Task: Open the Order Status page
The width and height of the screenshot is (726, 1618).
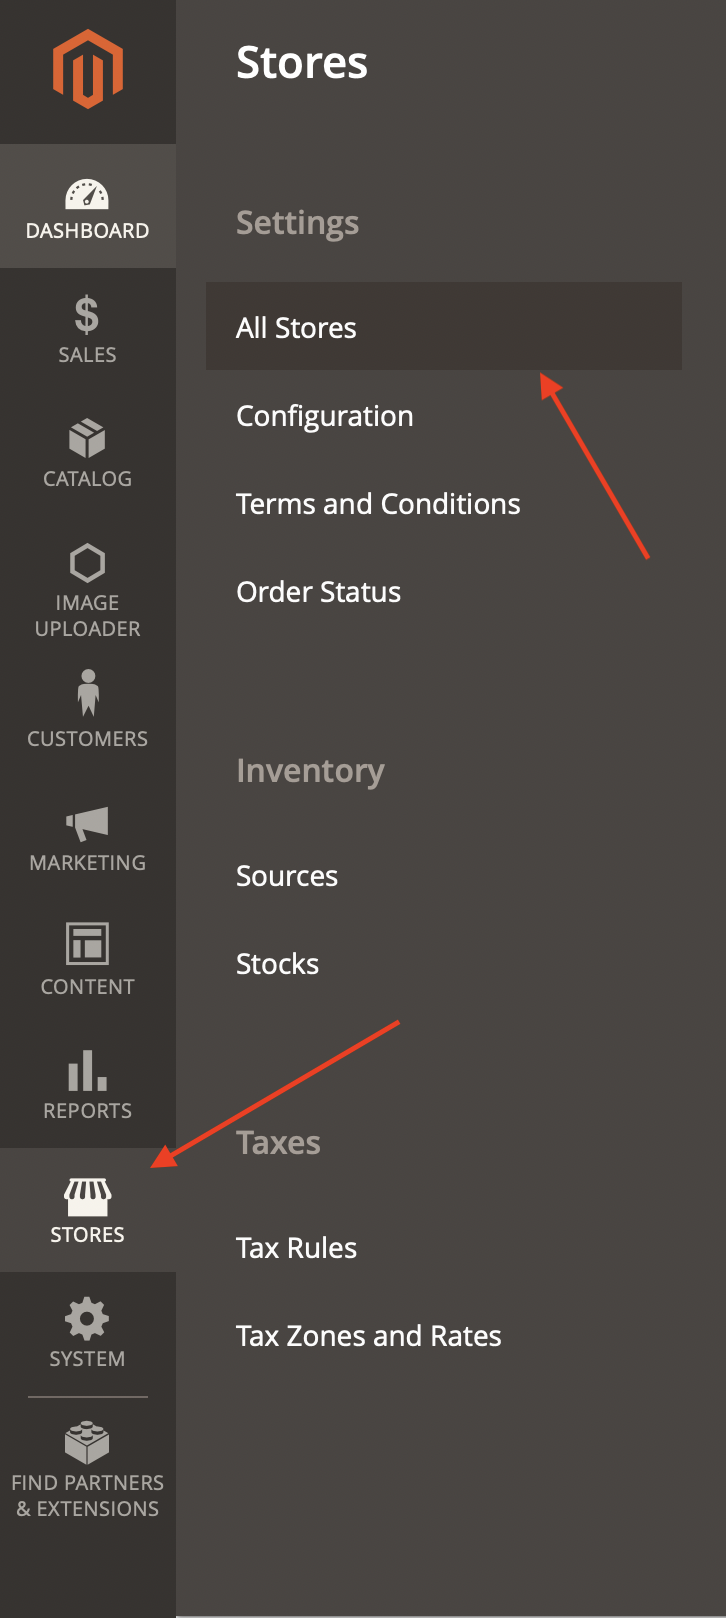Action: pyautogui.click(x=317, y=591)
